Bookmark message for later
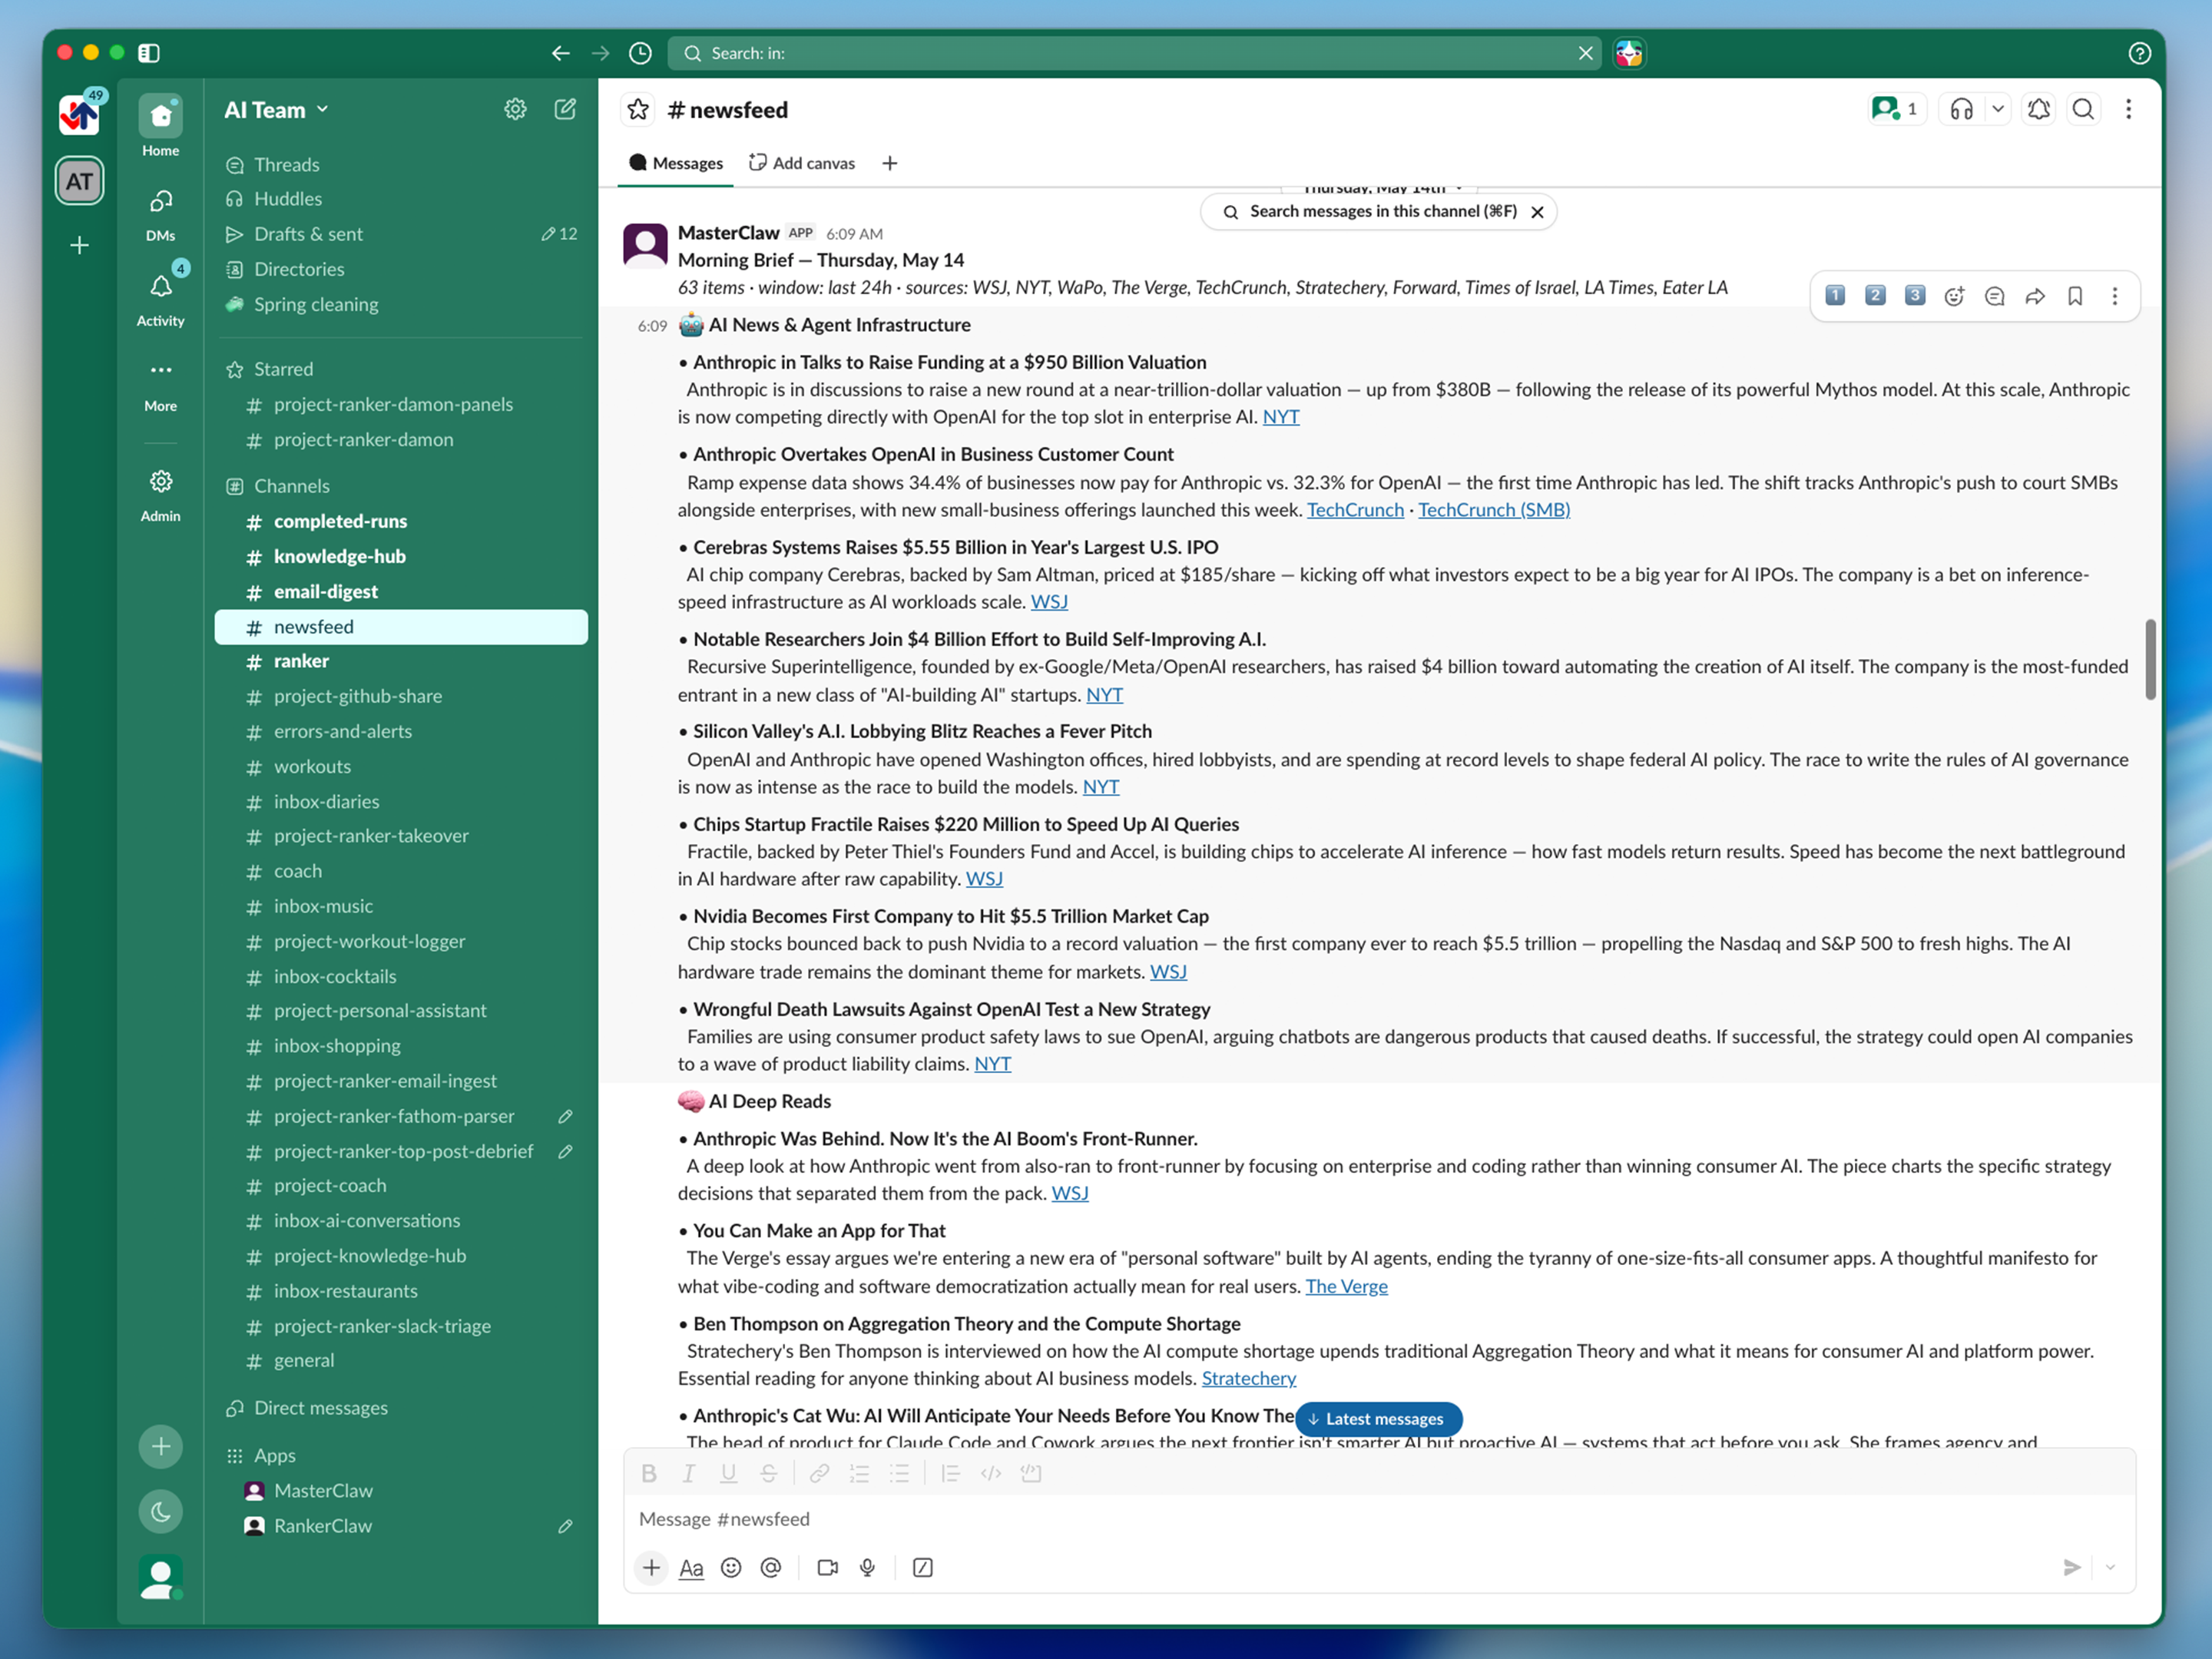Viewport: 2212px width, 1659px height. (x=2075, y=296)
